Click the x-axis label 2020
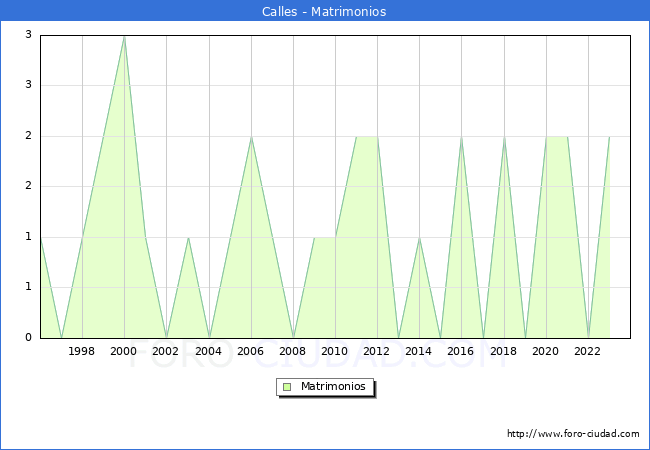 click(546, 351)
